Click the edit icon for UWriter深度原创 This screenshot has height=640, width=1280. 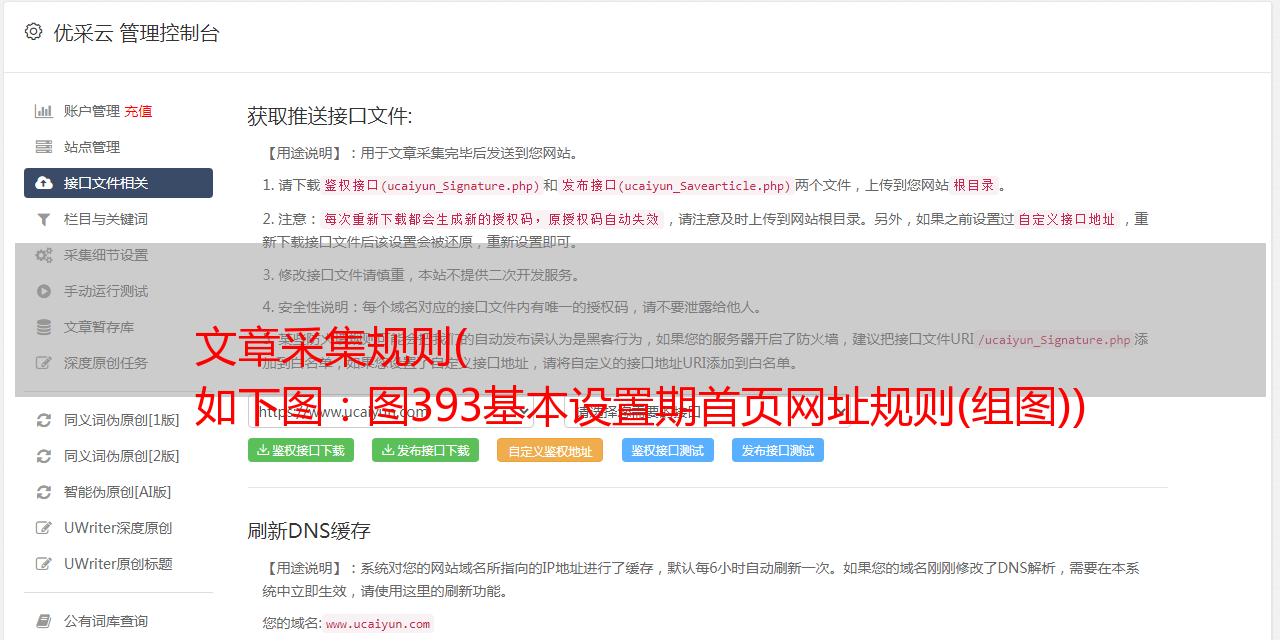44,528
